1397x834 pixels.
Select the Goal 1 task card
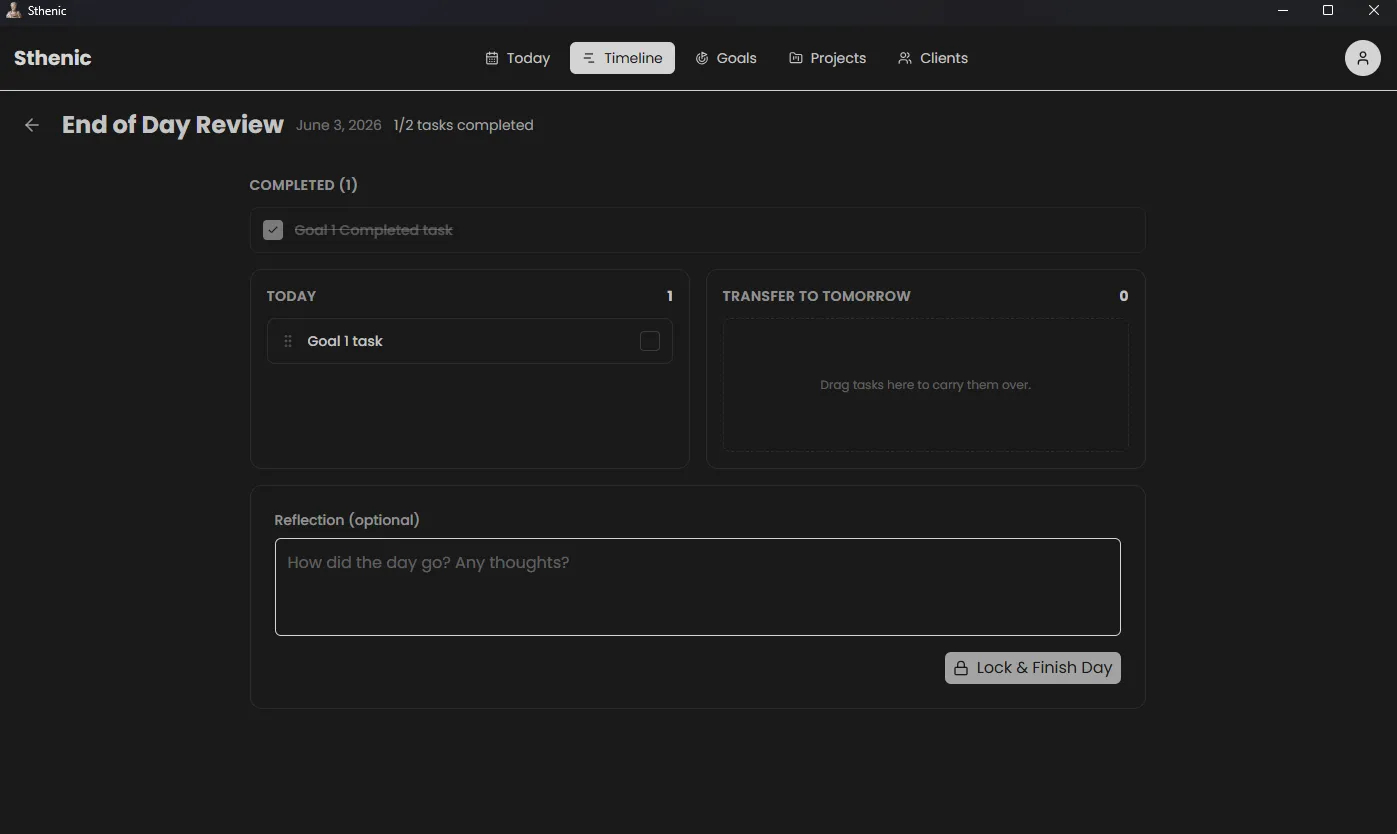470,341
